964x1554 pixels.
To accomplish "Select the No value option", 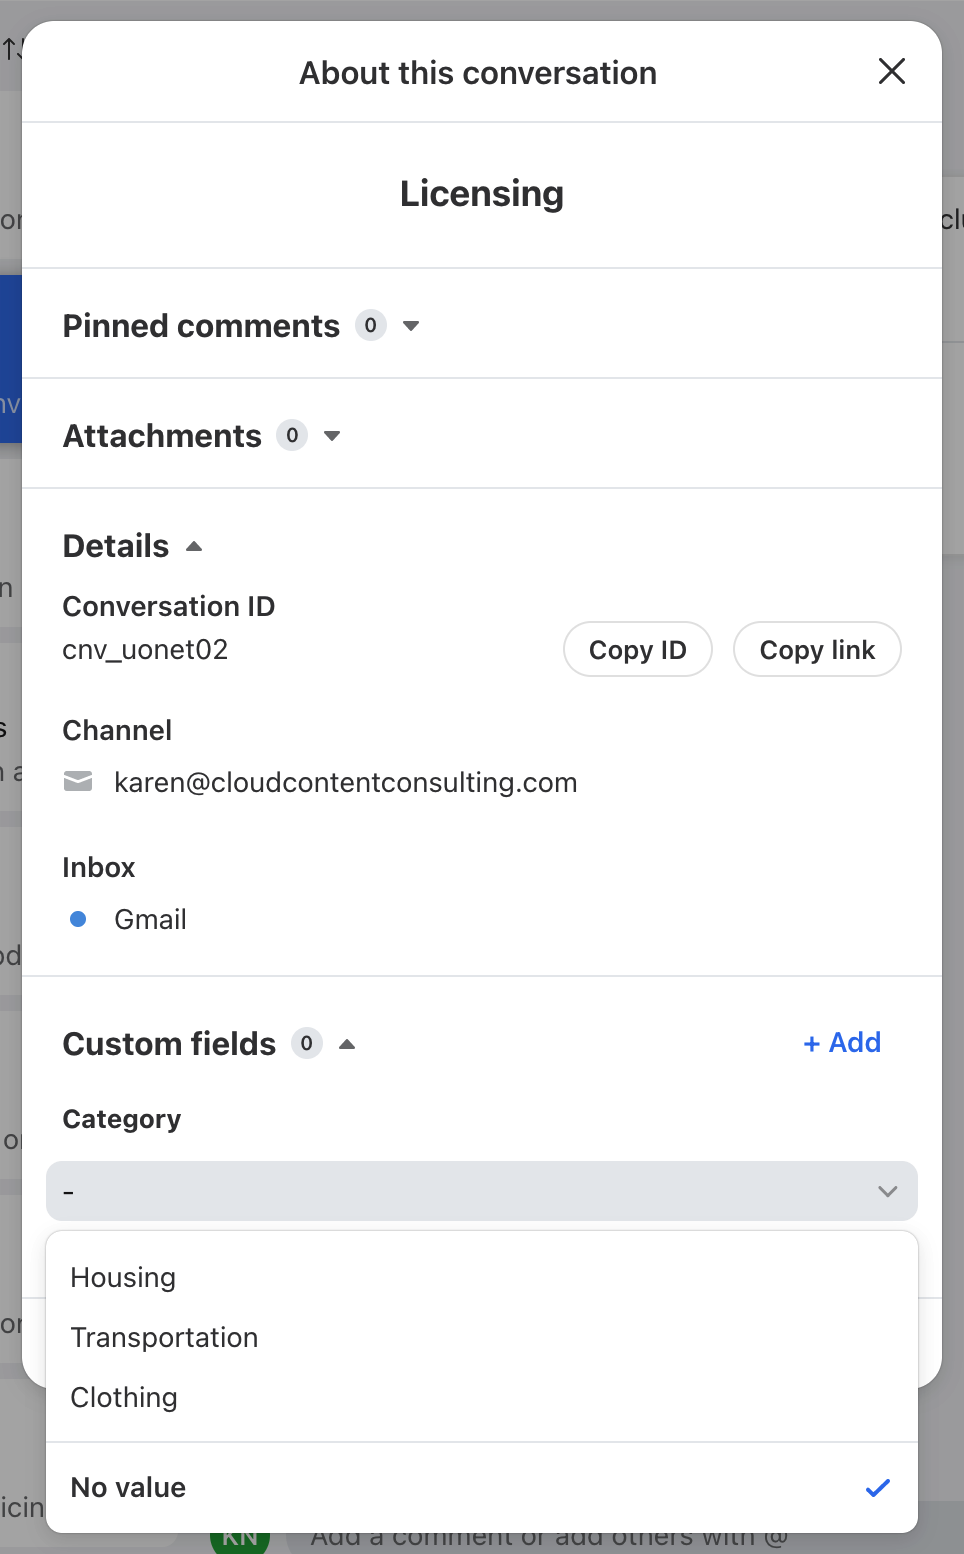I will [129, 1488].
